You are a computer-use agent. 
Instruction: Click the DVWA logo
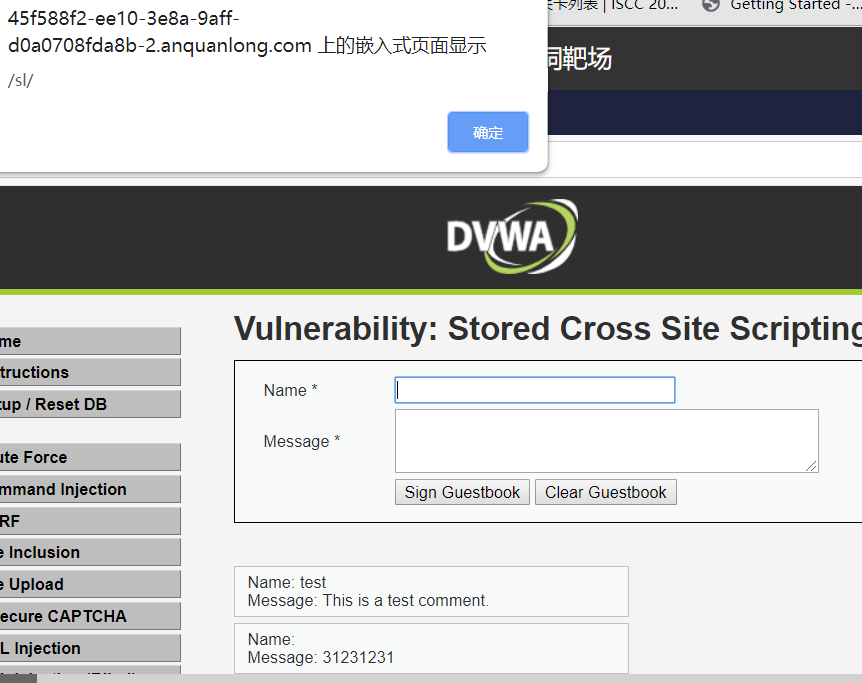point(512,236)
